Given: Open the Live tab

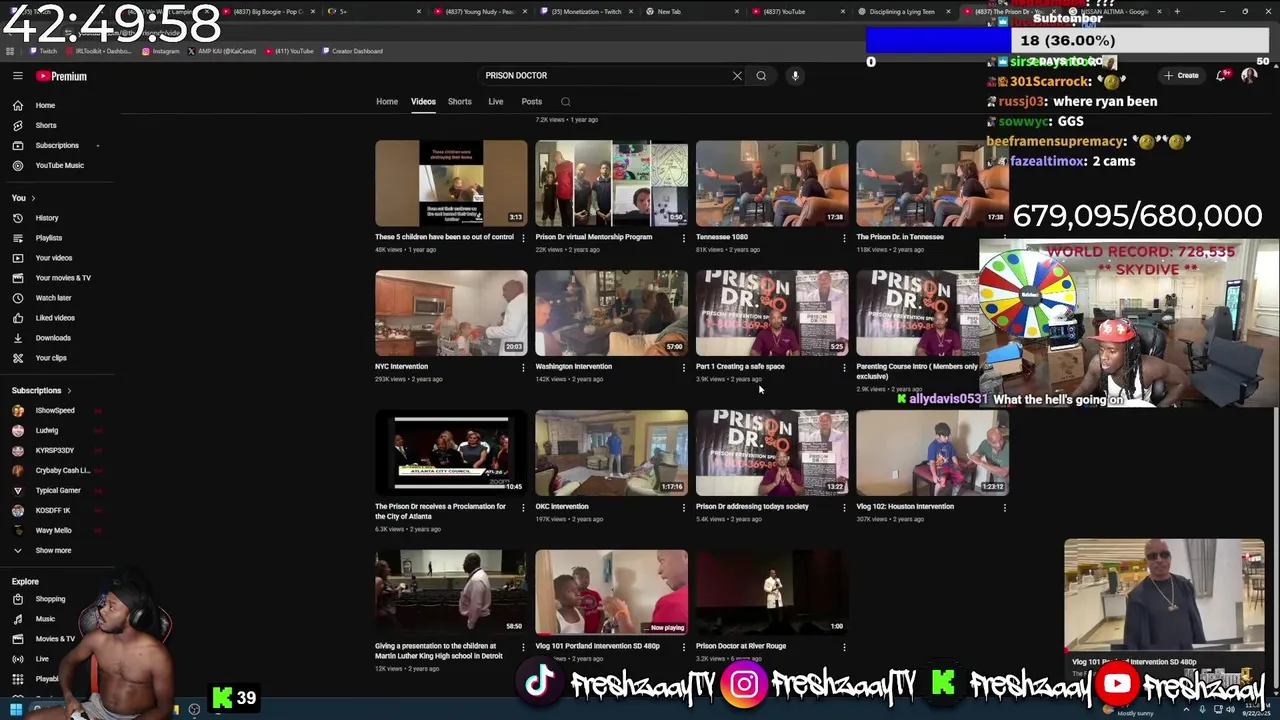Looking at the screenshot, I should click(x=495, y=102).
